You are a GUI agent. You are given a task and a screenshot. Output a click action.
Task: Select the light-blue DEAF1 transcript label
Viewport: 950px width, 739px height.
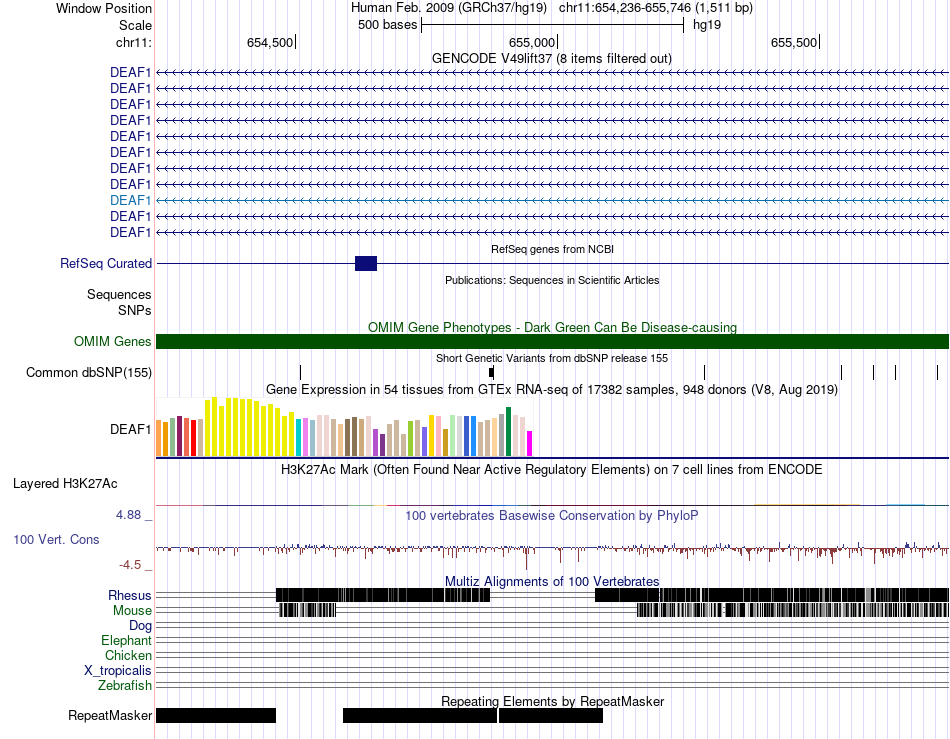coord(130,200)
